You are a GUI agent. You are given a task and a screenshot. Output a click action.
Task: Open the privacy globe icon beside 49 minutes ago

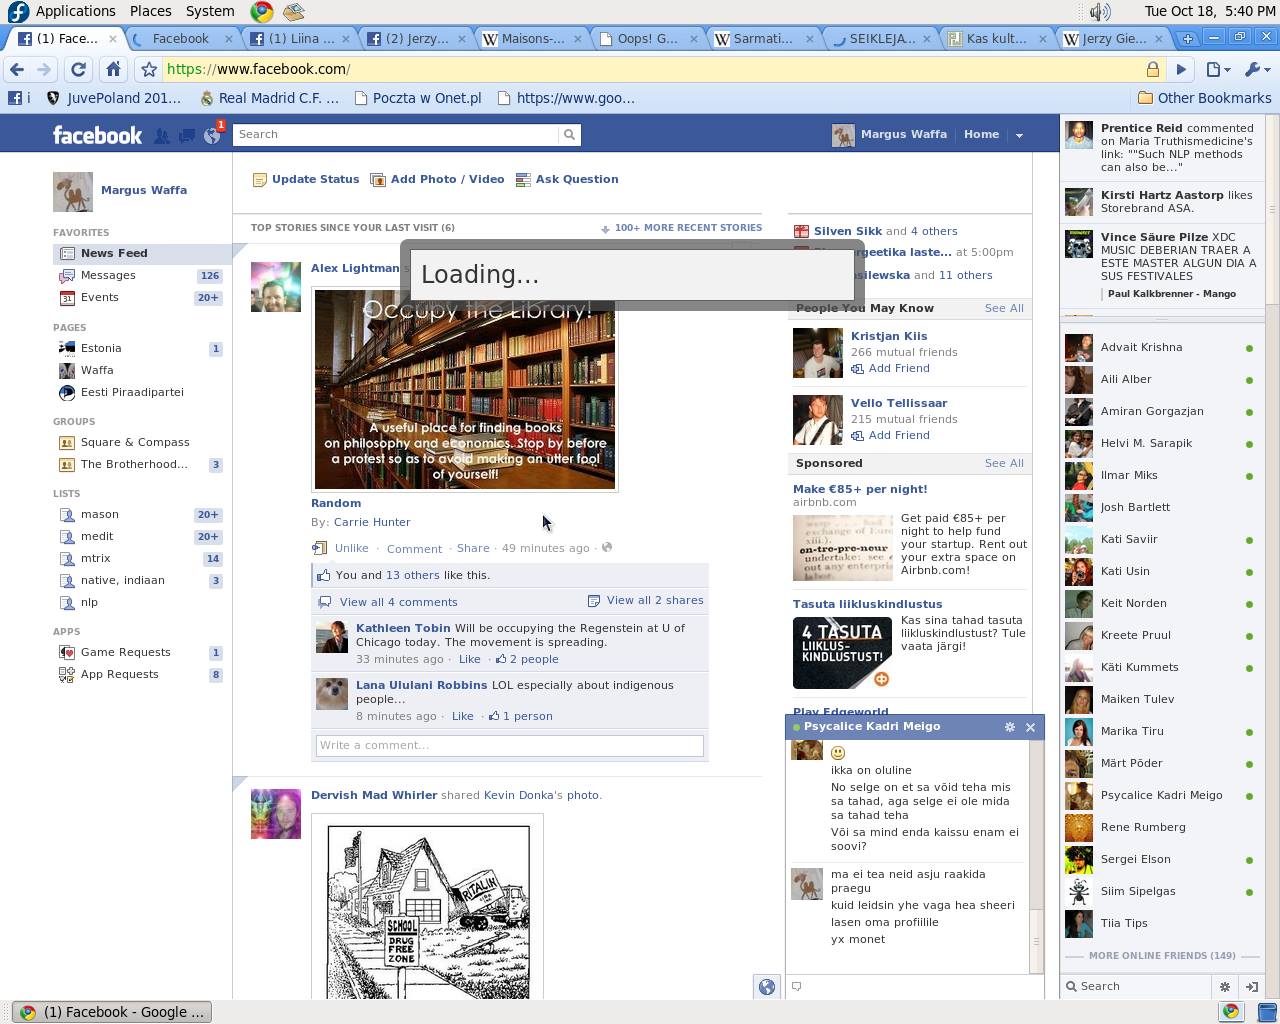click(607, 547)
